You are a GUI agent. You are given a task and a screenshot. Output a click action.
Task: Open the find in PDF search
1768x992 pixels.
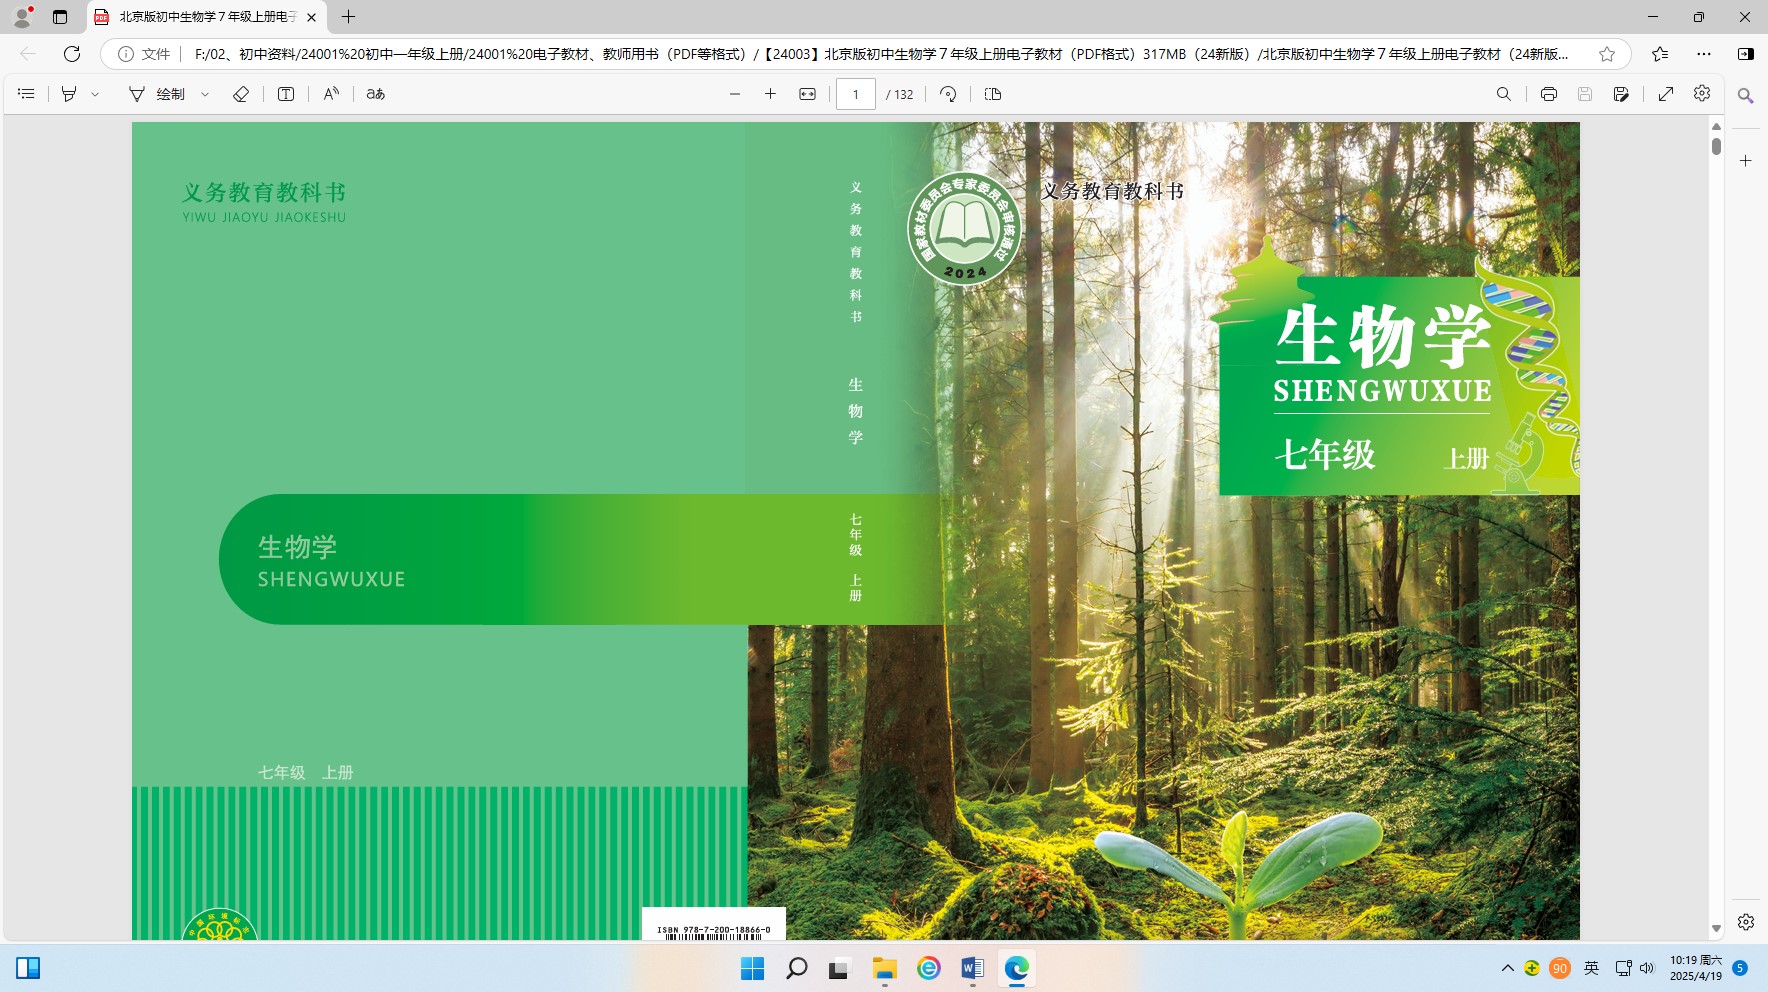[x=1503, y=94]
